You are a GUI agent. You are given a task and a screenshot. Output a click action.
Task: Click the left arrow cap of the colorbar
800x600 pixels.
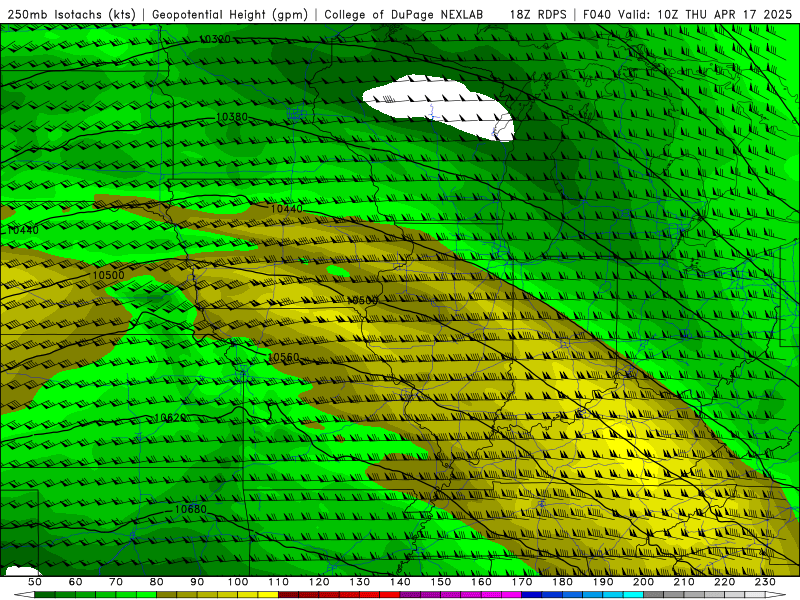(24, 594)
